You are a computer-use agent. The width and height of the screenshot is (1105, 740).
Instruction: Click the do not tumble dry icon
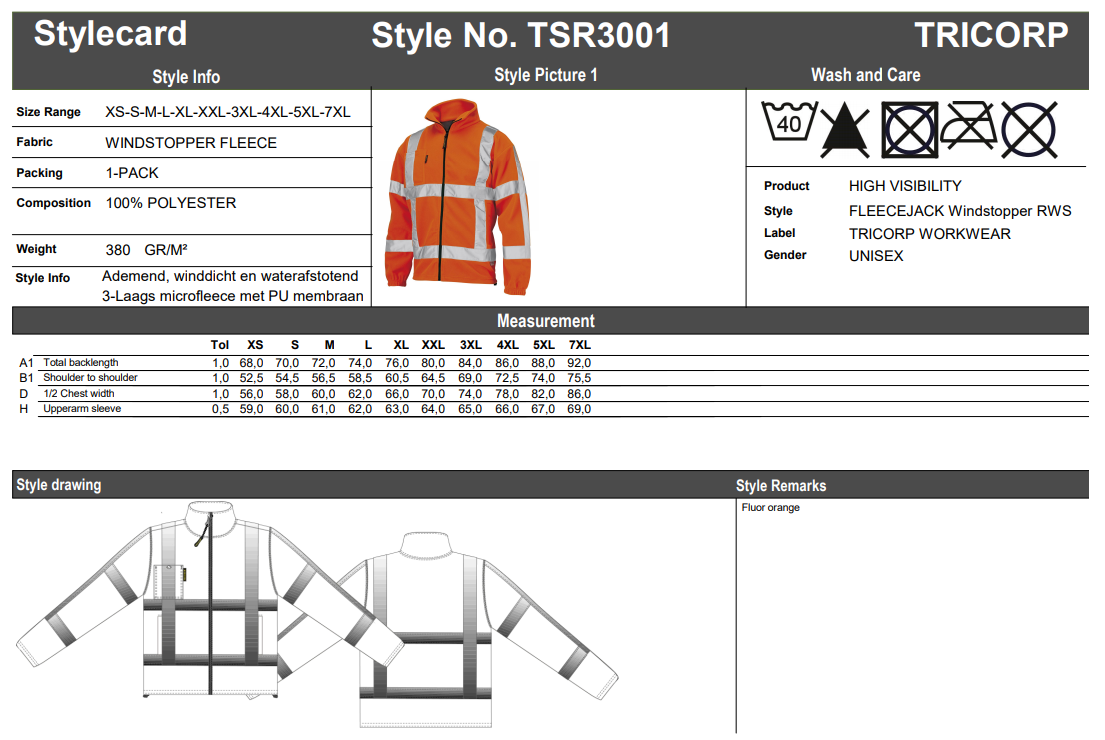click(909, 130)
